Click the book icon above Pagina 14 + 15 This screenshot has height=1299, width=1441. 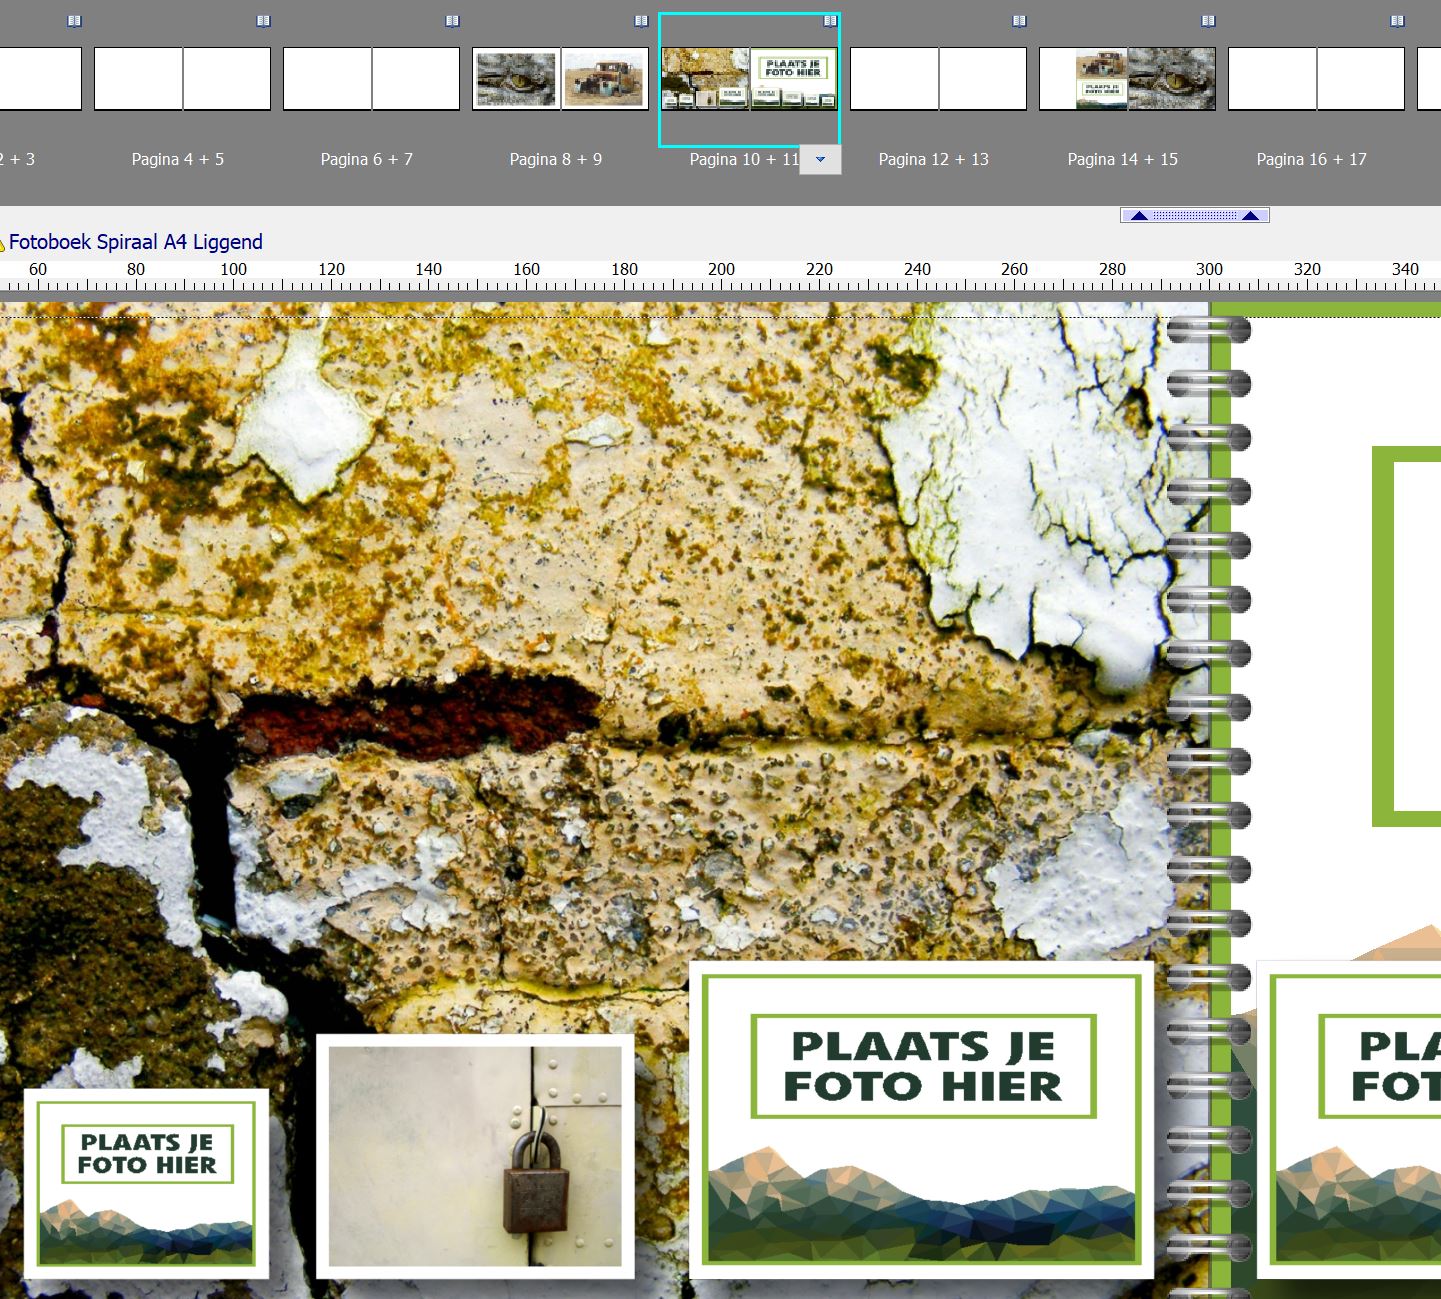pos(1208,21)
